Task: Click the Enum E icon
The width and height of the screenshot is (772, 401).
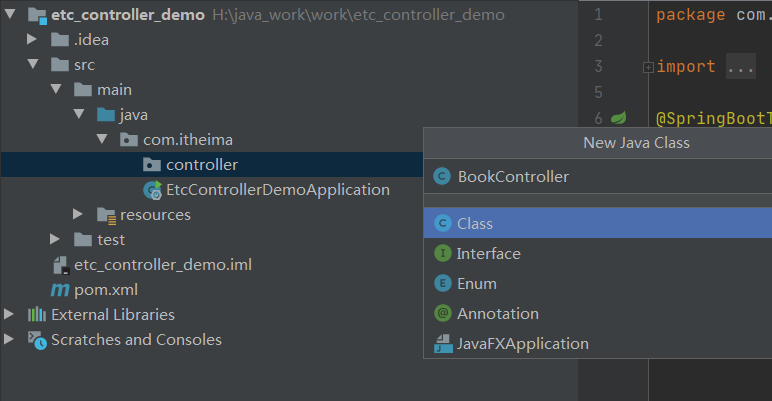Action: 443,283
